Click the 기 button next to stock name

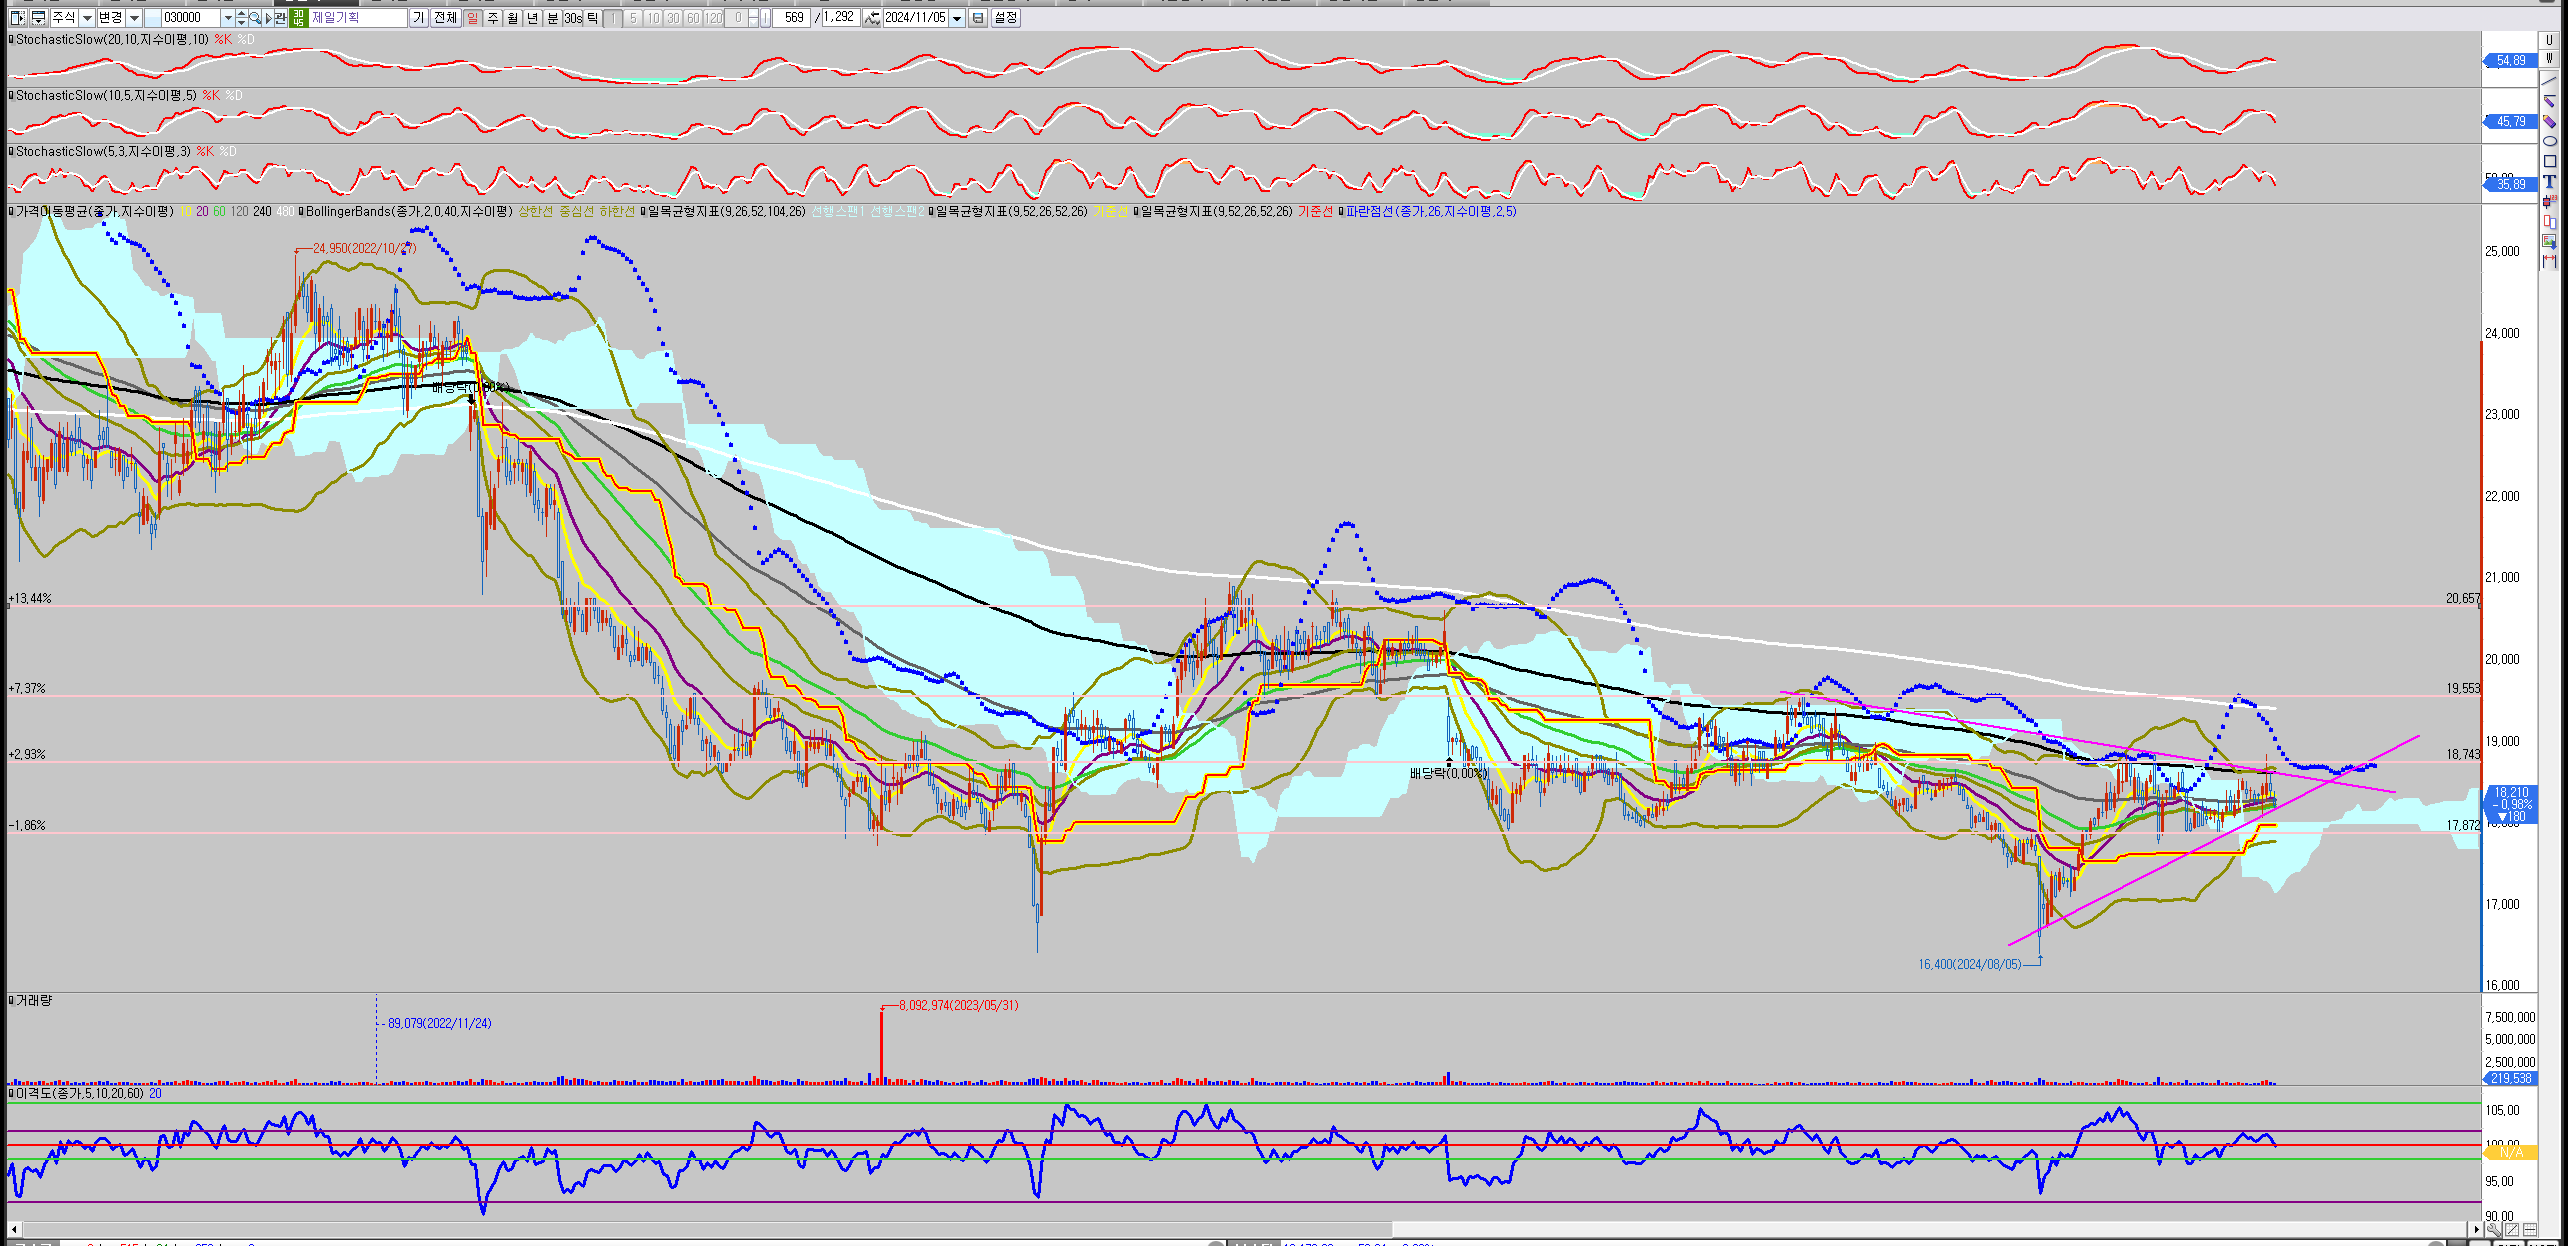click(418, 17)
